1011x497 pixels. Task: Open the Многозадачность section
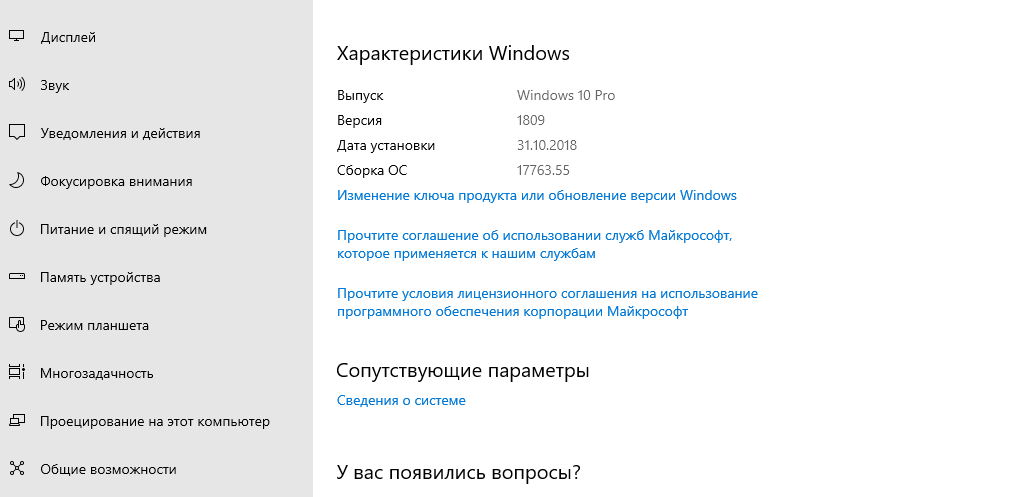point(97,373)
